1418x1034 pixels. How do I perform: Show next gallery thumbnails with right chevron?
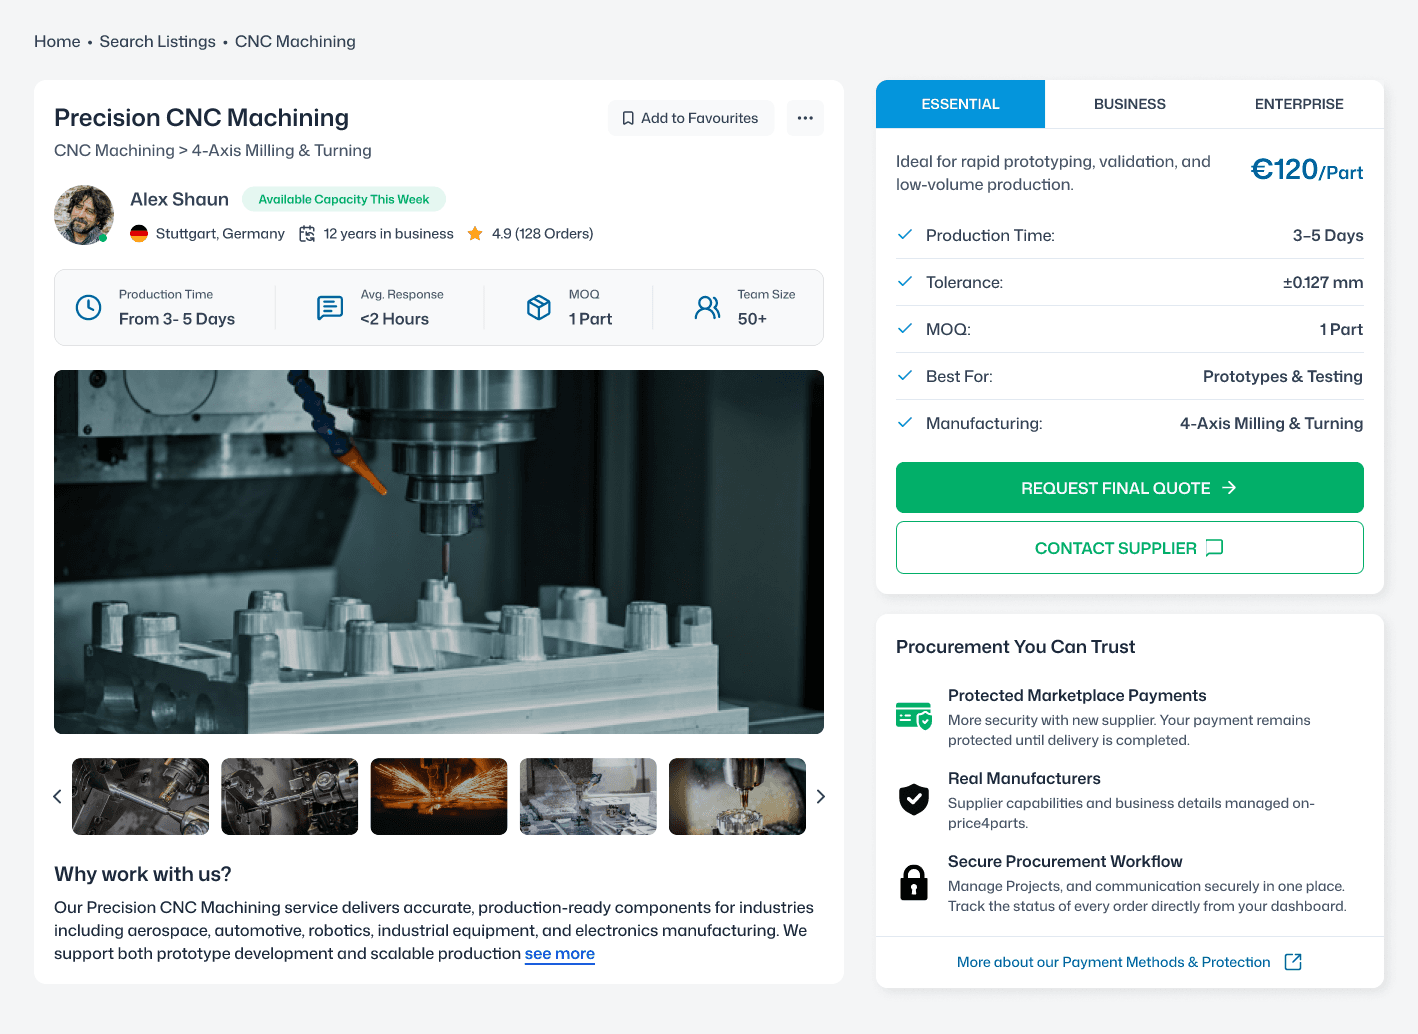click(821, 797)
